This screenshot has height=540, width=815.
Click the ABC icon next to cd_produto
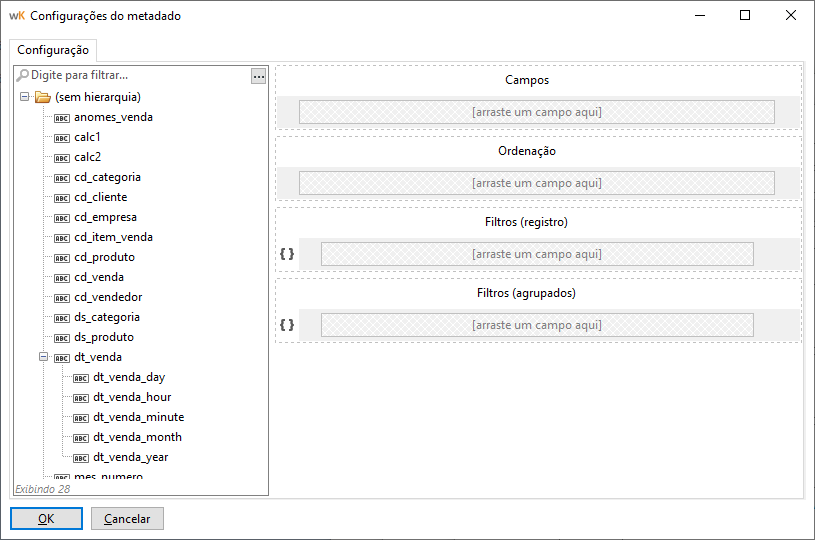[x=62, y=258]
